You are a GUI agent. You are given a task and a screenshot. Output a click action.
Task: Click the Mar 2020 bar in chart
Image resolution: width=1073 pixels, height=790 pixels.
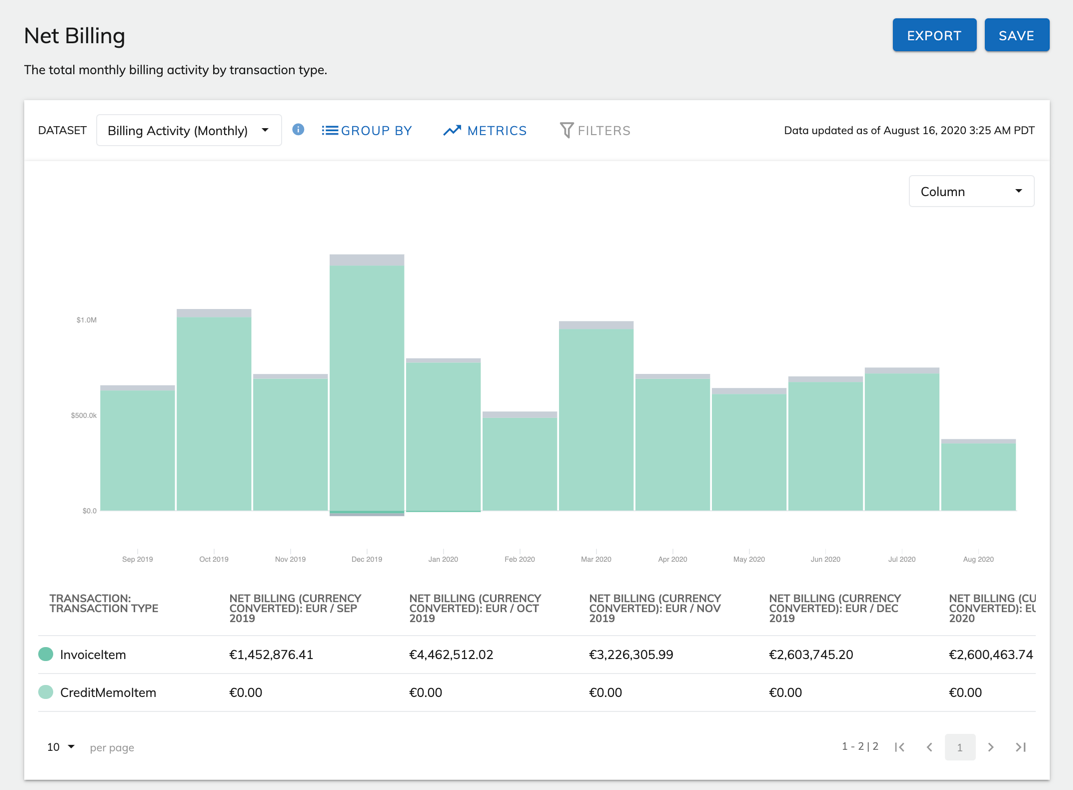pos(596,420)
